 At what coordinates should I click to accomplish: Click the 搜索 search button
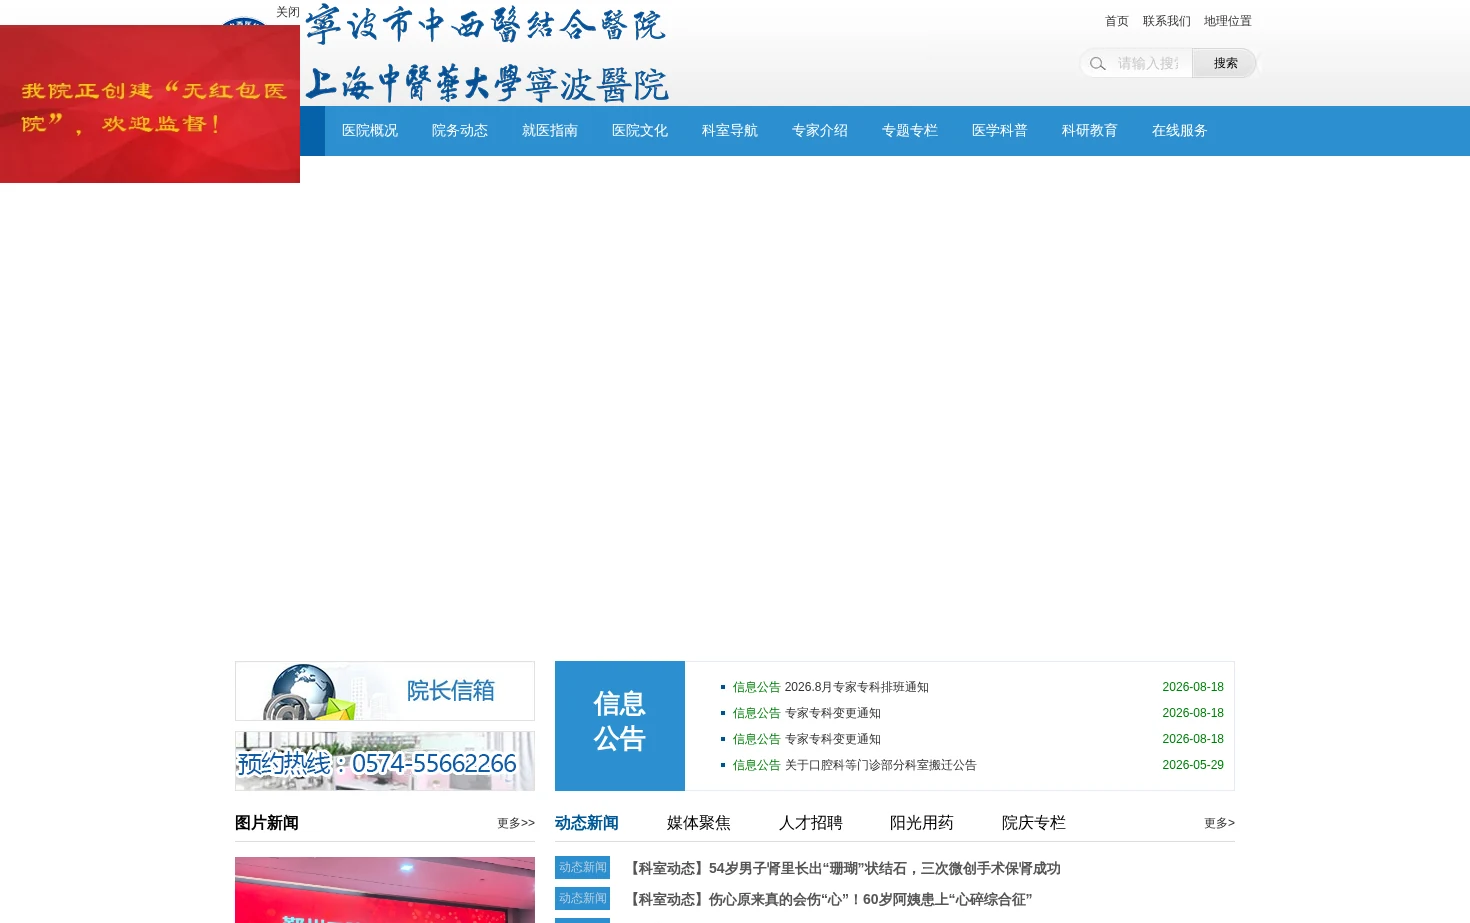pyautogui.click(x=1225, y=63)
